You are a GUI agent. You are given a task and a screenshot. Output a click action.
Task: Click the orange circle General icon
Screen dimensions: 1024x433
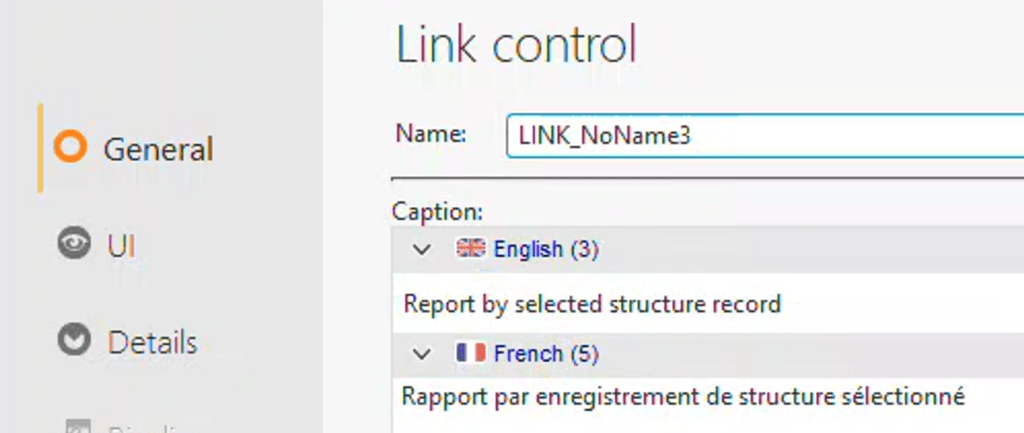pos(70,148)
